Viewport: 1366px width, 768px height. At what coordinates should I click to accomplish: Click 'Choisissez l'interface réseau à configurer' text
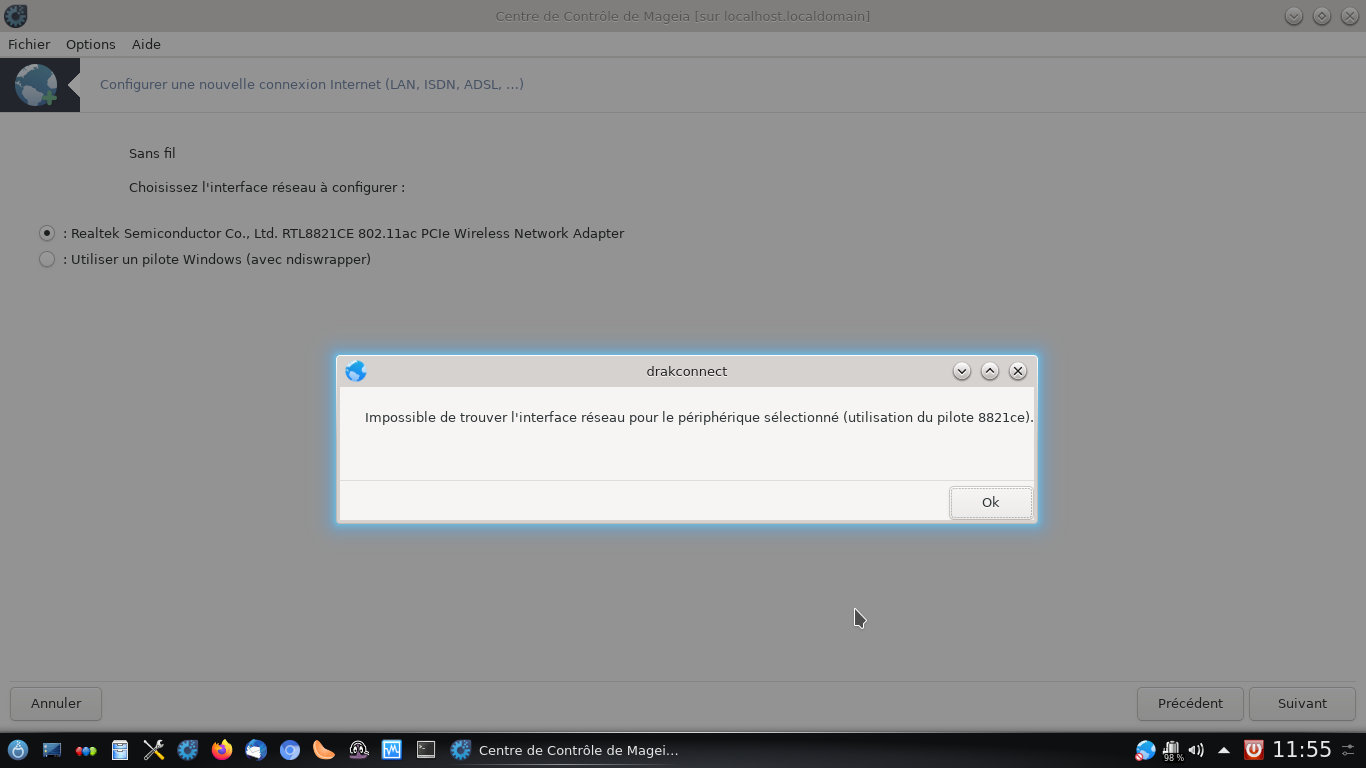267,187
